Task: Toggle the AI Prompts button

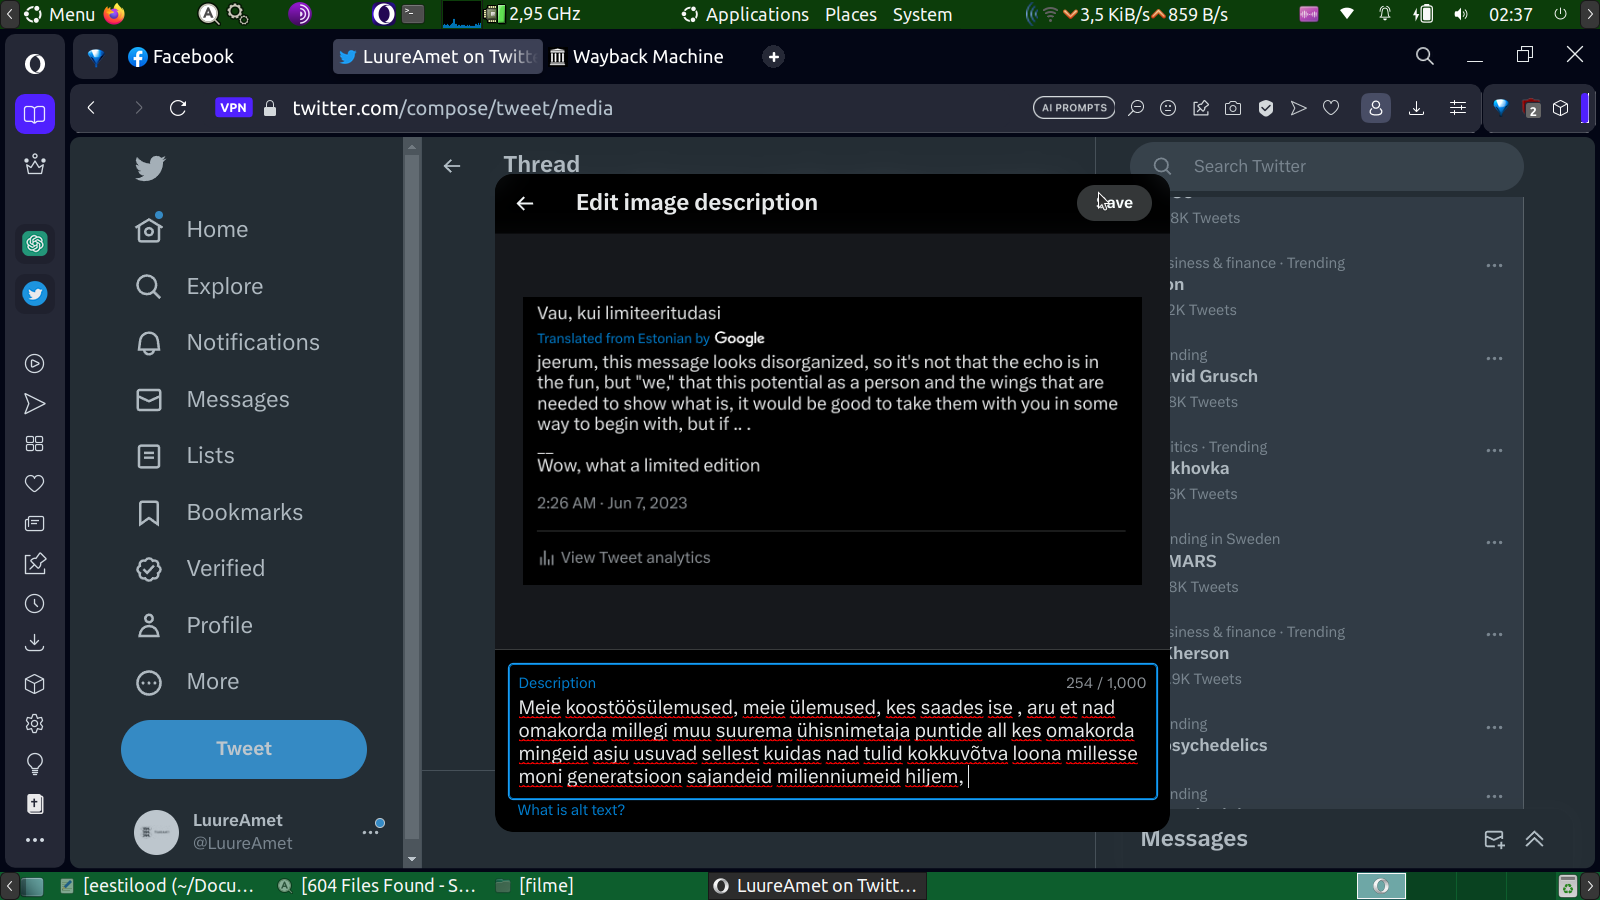Action: click(1074, 108)
